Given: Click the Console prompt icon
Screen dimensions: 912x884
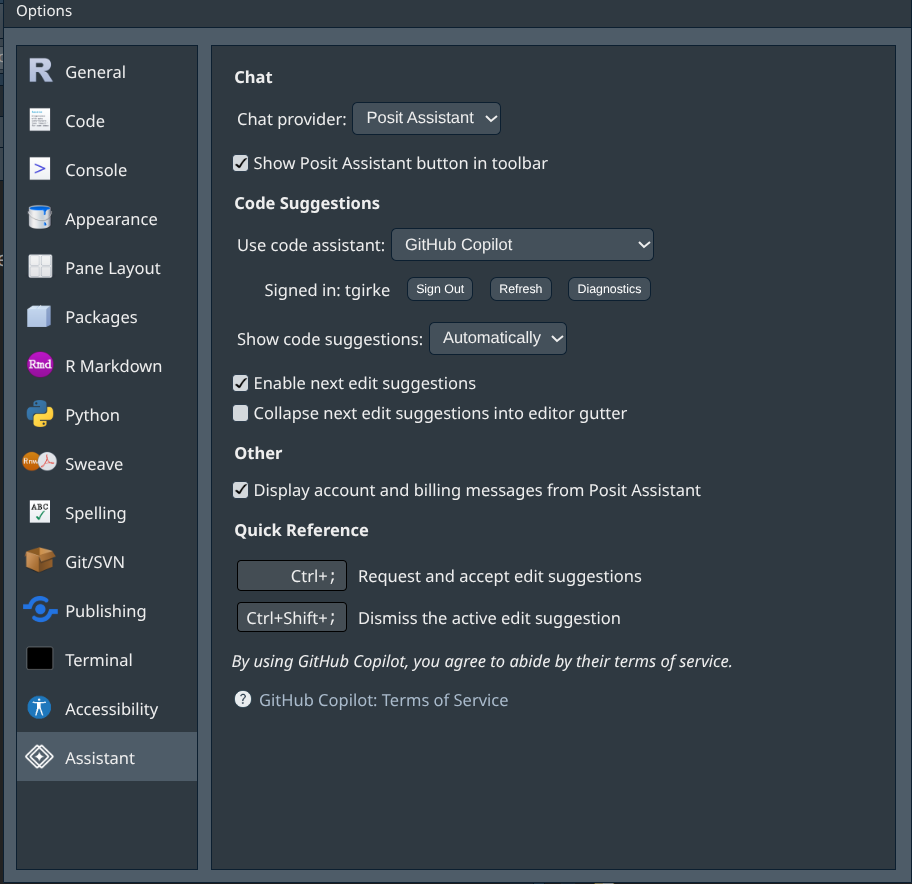Looking at the screenshot, I should 40,169.
